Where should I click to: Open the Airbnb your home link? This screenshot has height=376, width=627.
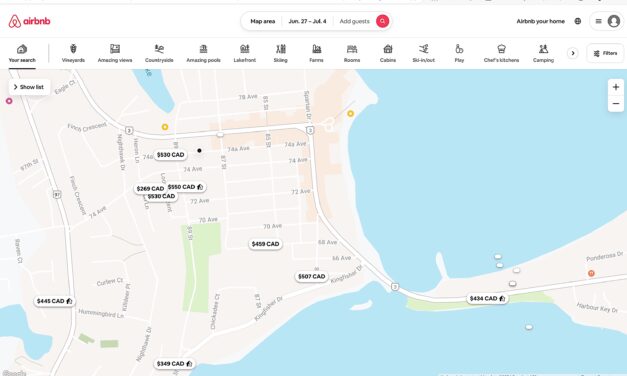click(x=541, y=21)
